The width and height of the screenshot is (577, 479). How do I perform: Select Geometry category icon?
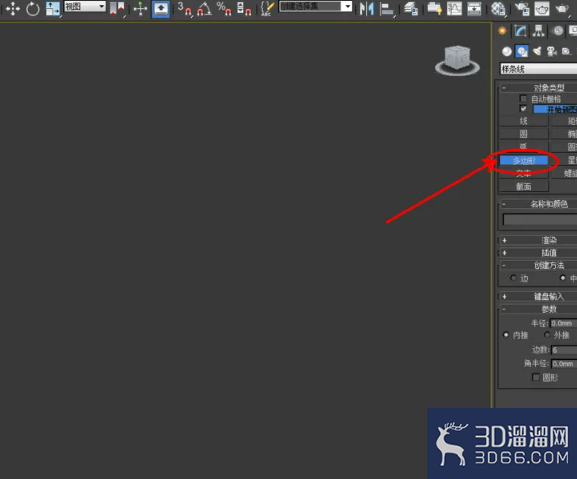[507, 51]
